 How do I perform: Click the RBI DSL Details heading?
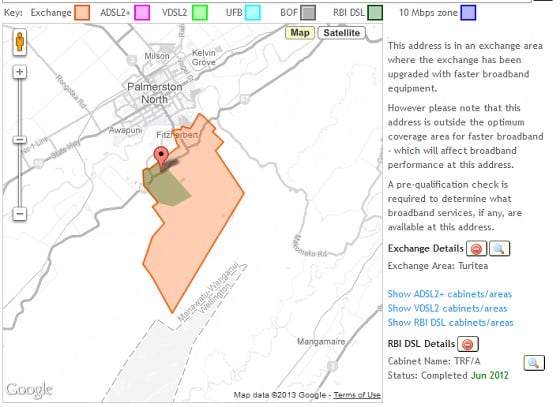[x=421, y=344]
